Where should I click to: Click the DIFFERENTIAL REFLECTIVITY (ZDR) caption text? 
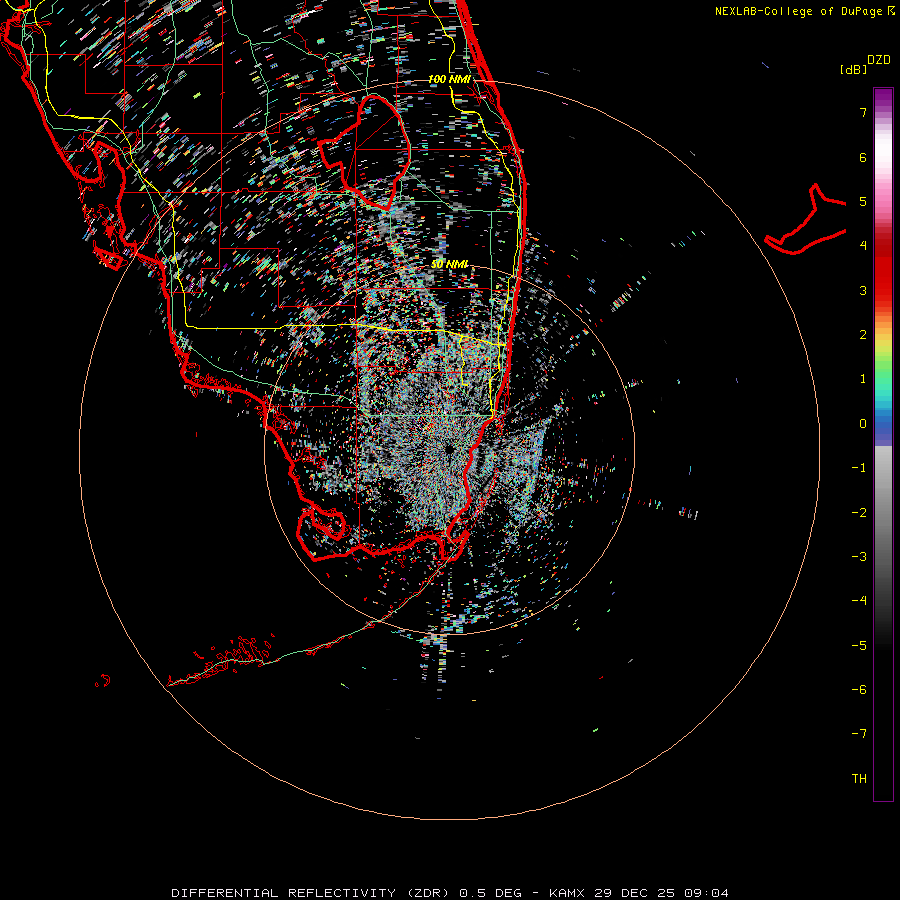pyautogui.click(x=309, y=893)
